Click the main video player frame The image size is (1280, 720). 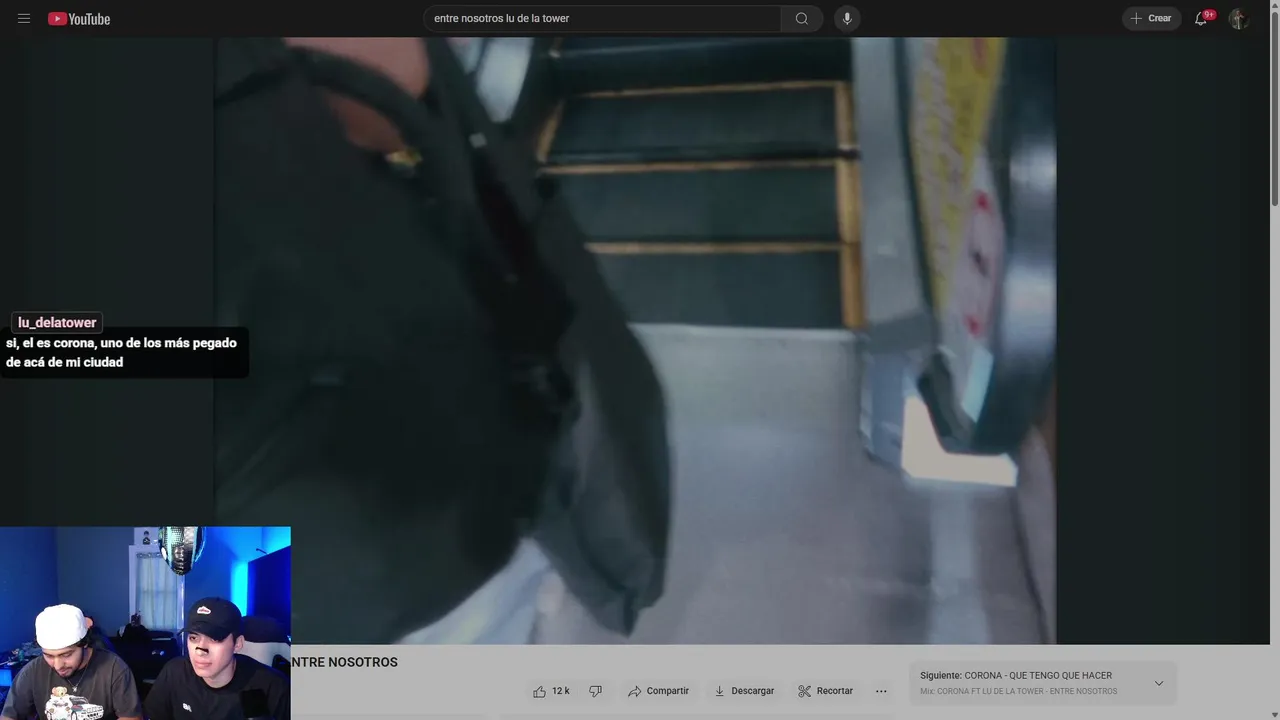coord(635,341)
